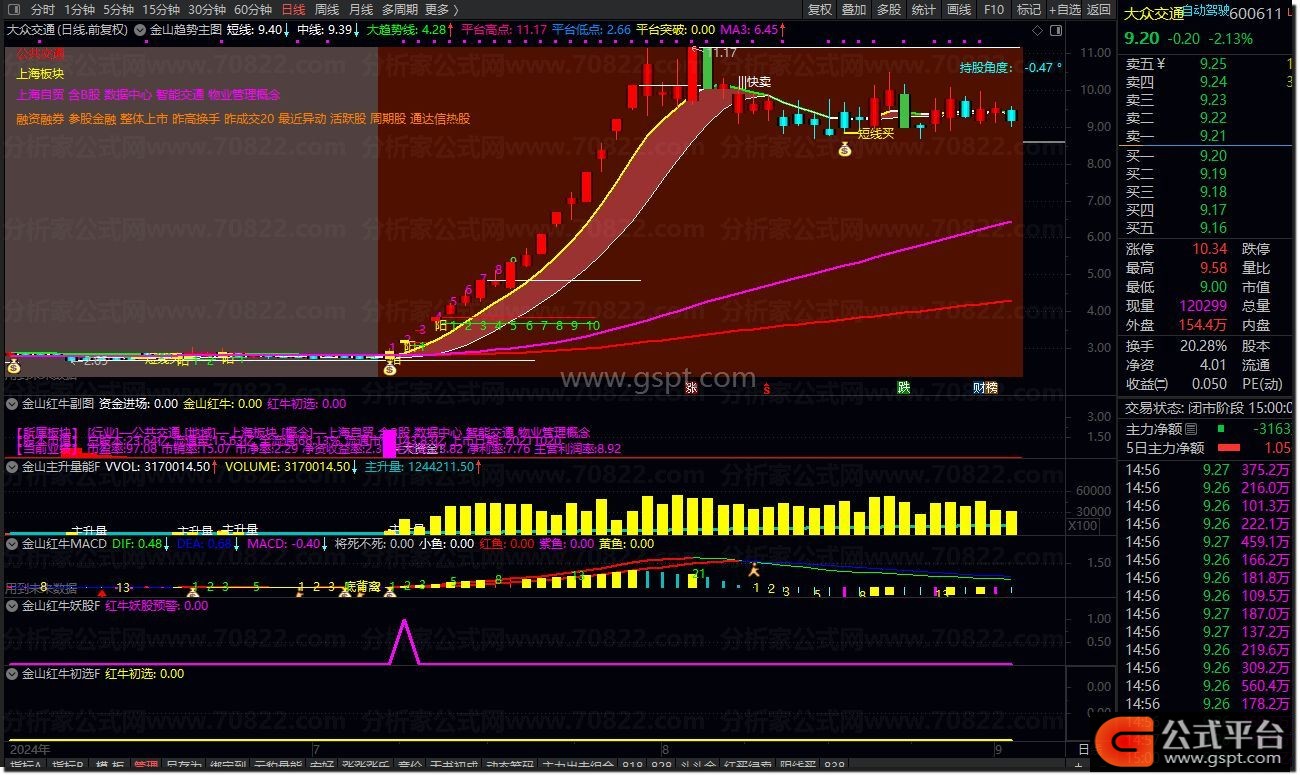Switch to the 分时 intraday chart
The height and width of the screenshot is (775, 1300).
tap(43, 9)
